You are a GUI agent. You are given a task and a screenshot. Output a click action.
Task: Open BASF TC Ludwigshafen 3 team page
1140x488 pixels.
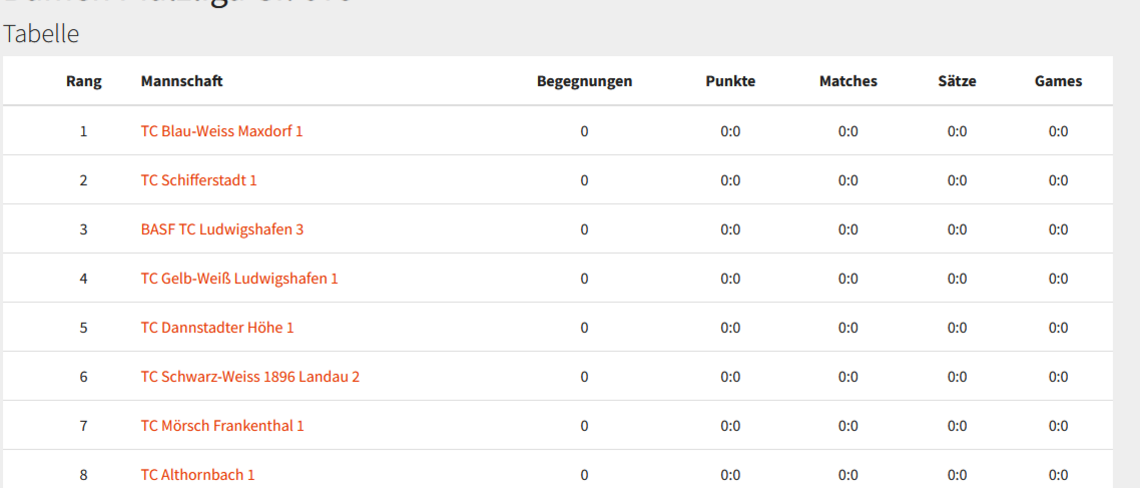(222, 229)
